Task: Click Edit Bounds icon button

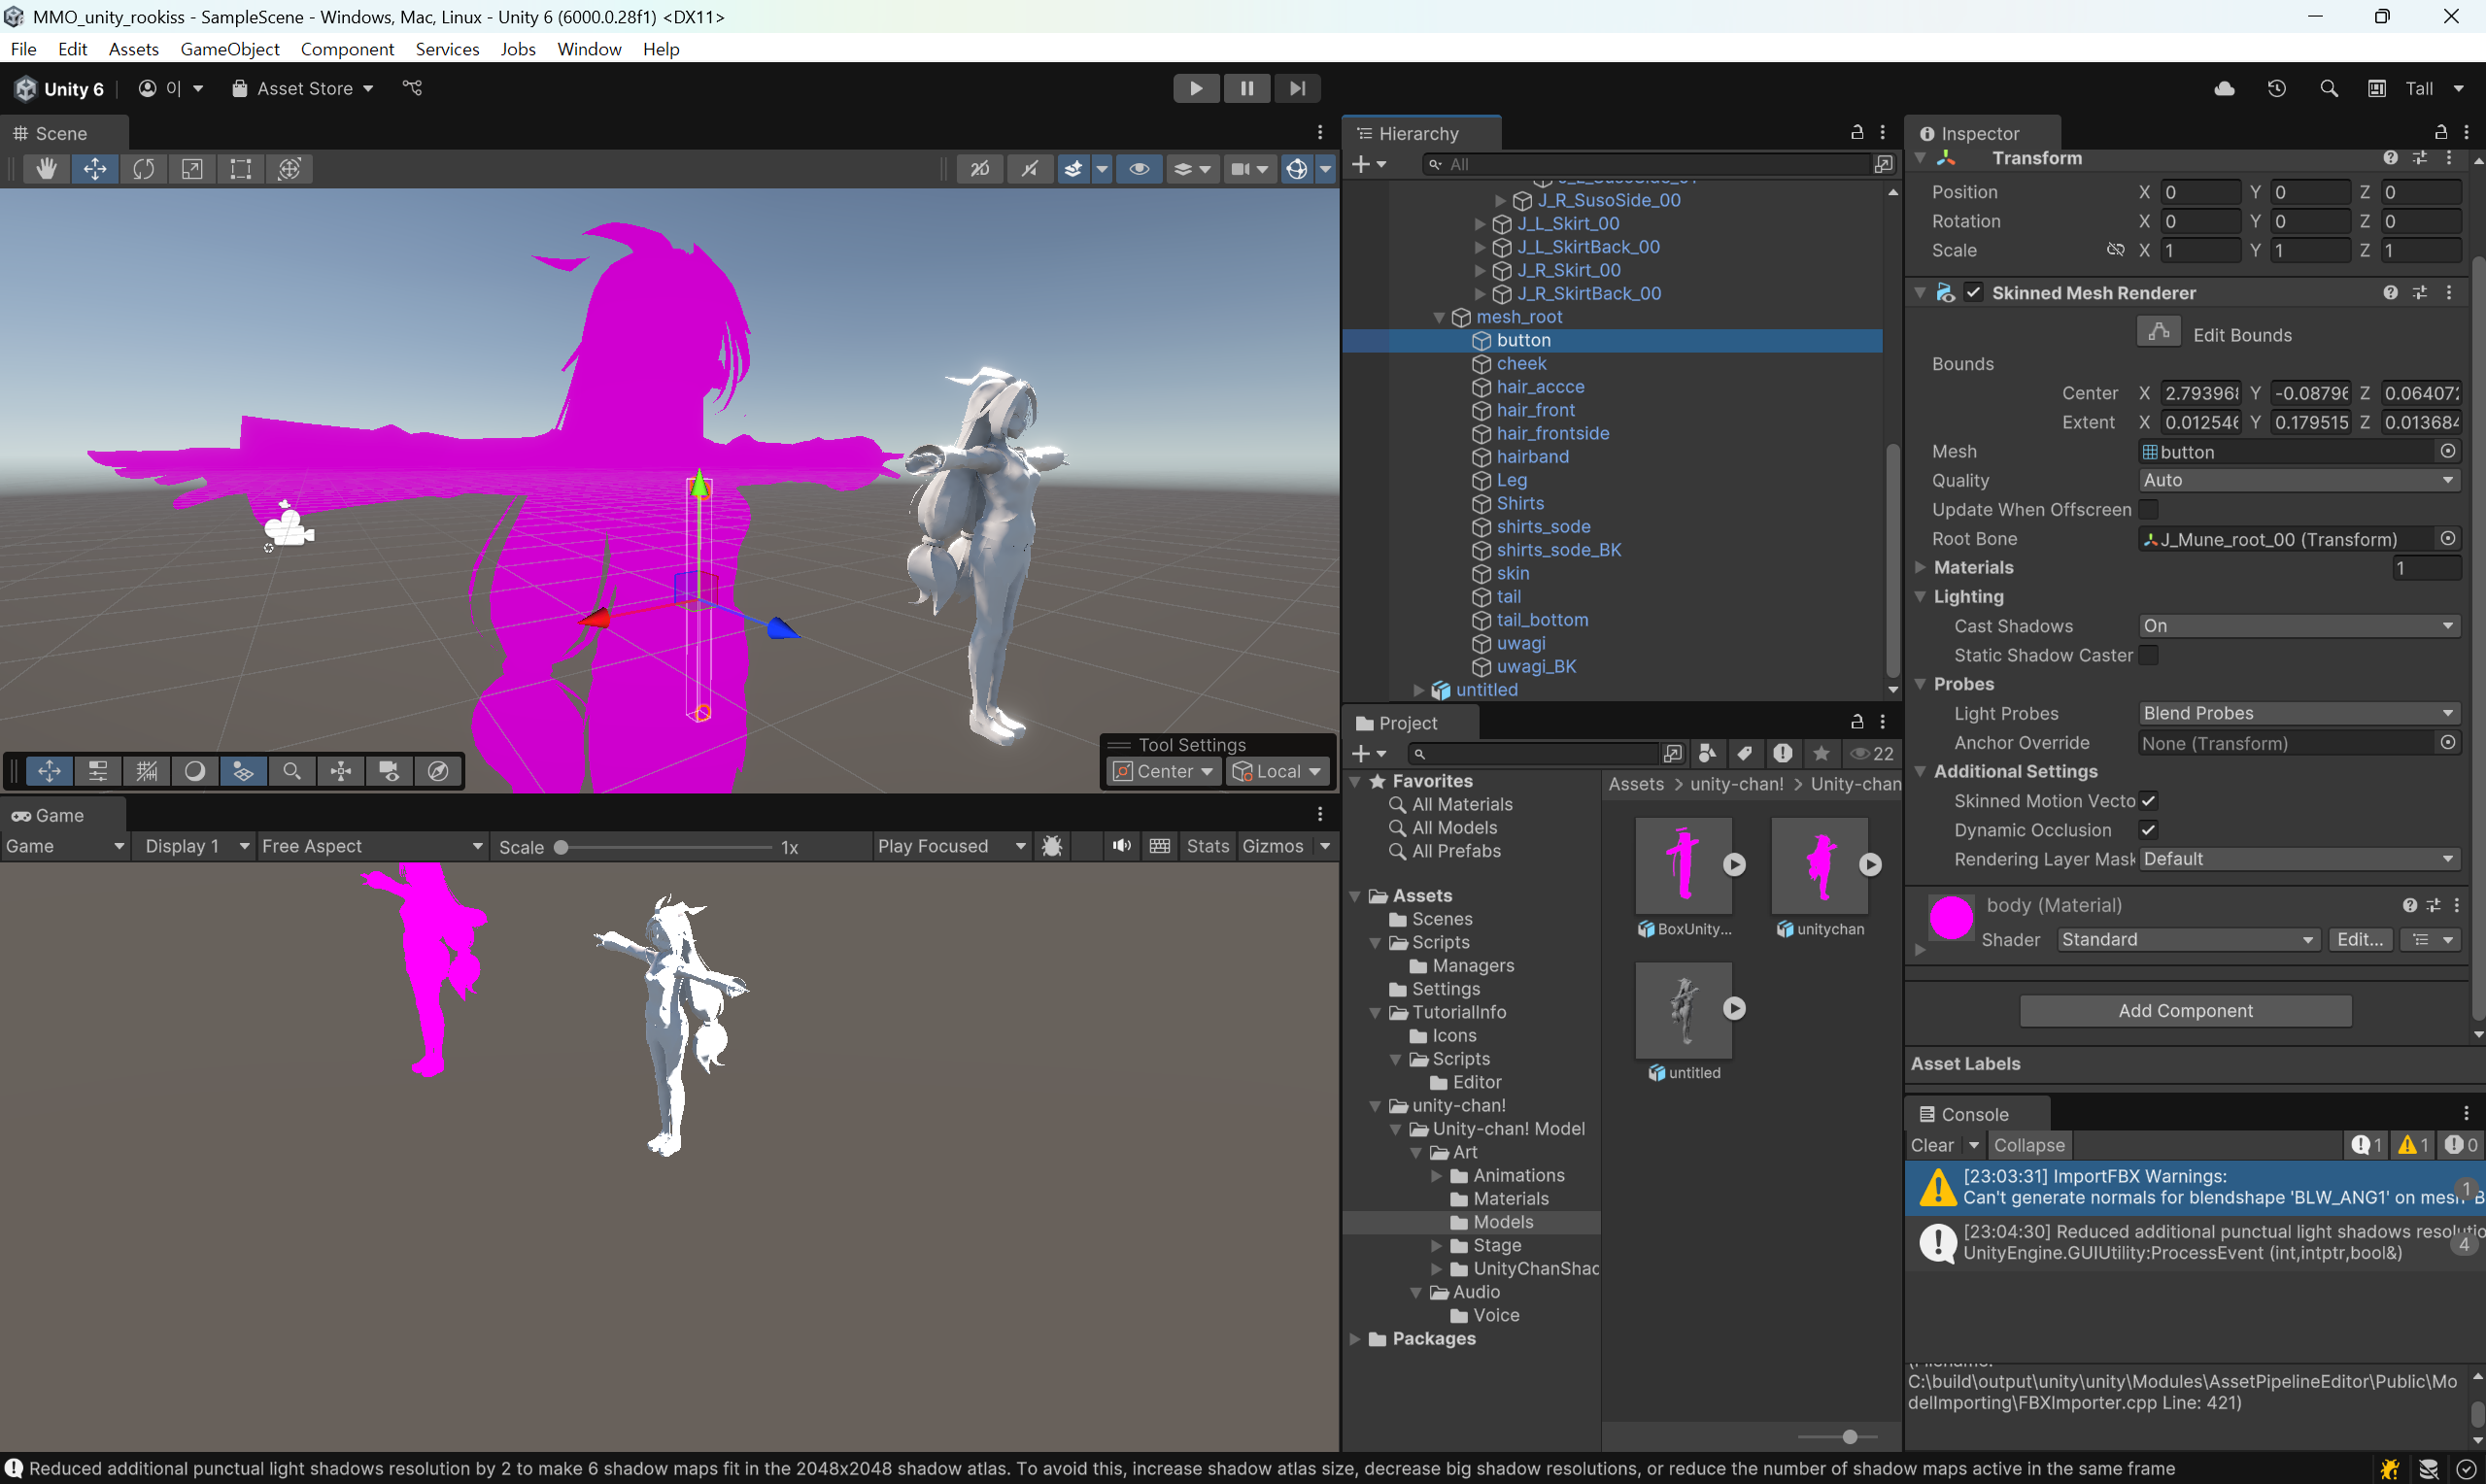Action: coord(2159,332)
